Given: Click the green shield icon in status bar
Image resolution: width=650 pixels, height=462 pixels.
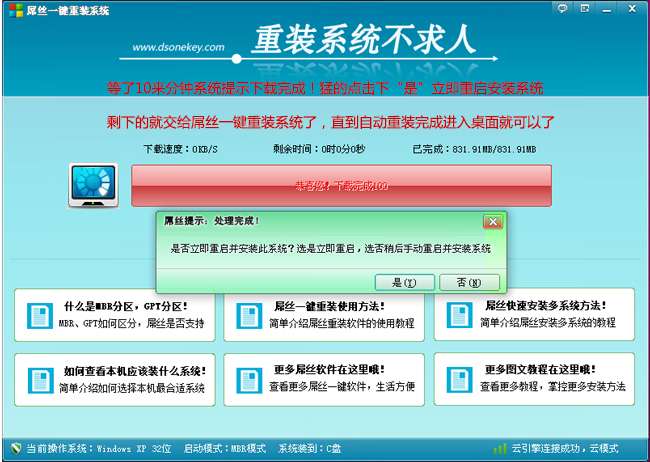Looking at the screenshot, I should tap(14, 449).
